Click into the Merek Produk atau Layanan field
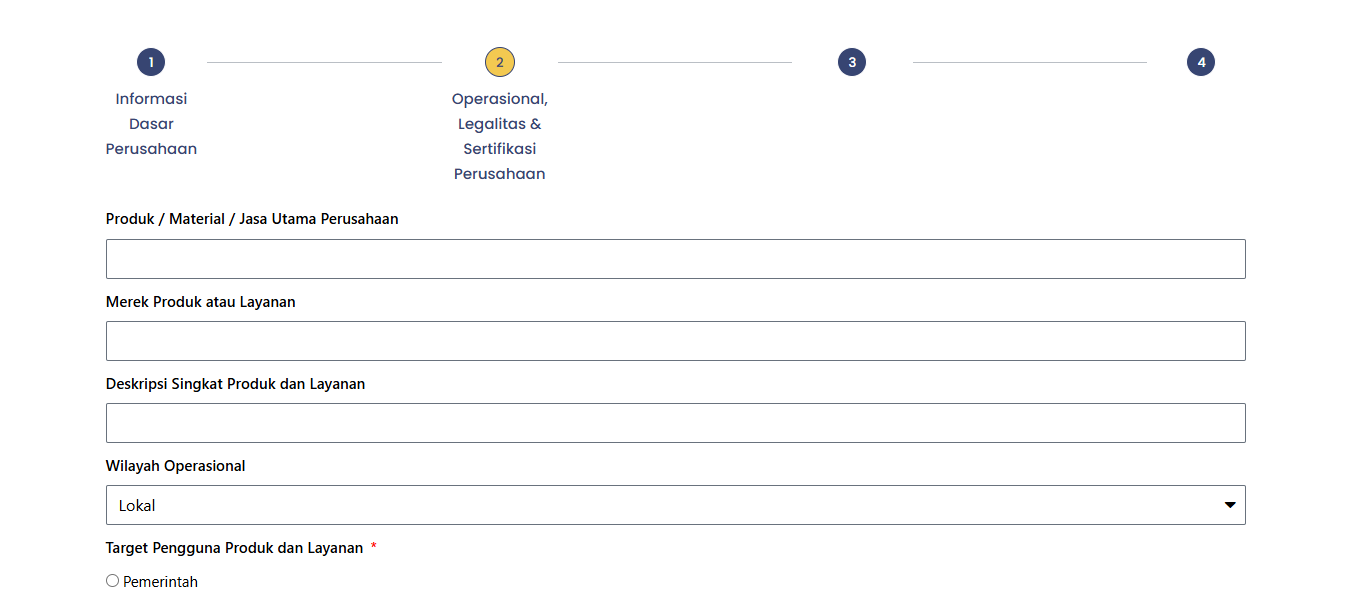 pos(676,341)
